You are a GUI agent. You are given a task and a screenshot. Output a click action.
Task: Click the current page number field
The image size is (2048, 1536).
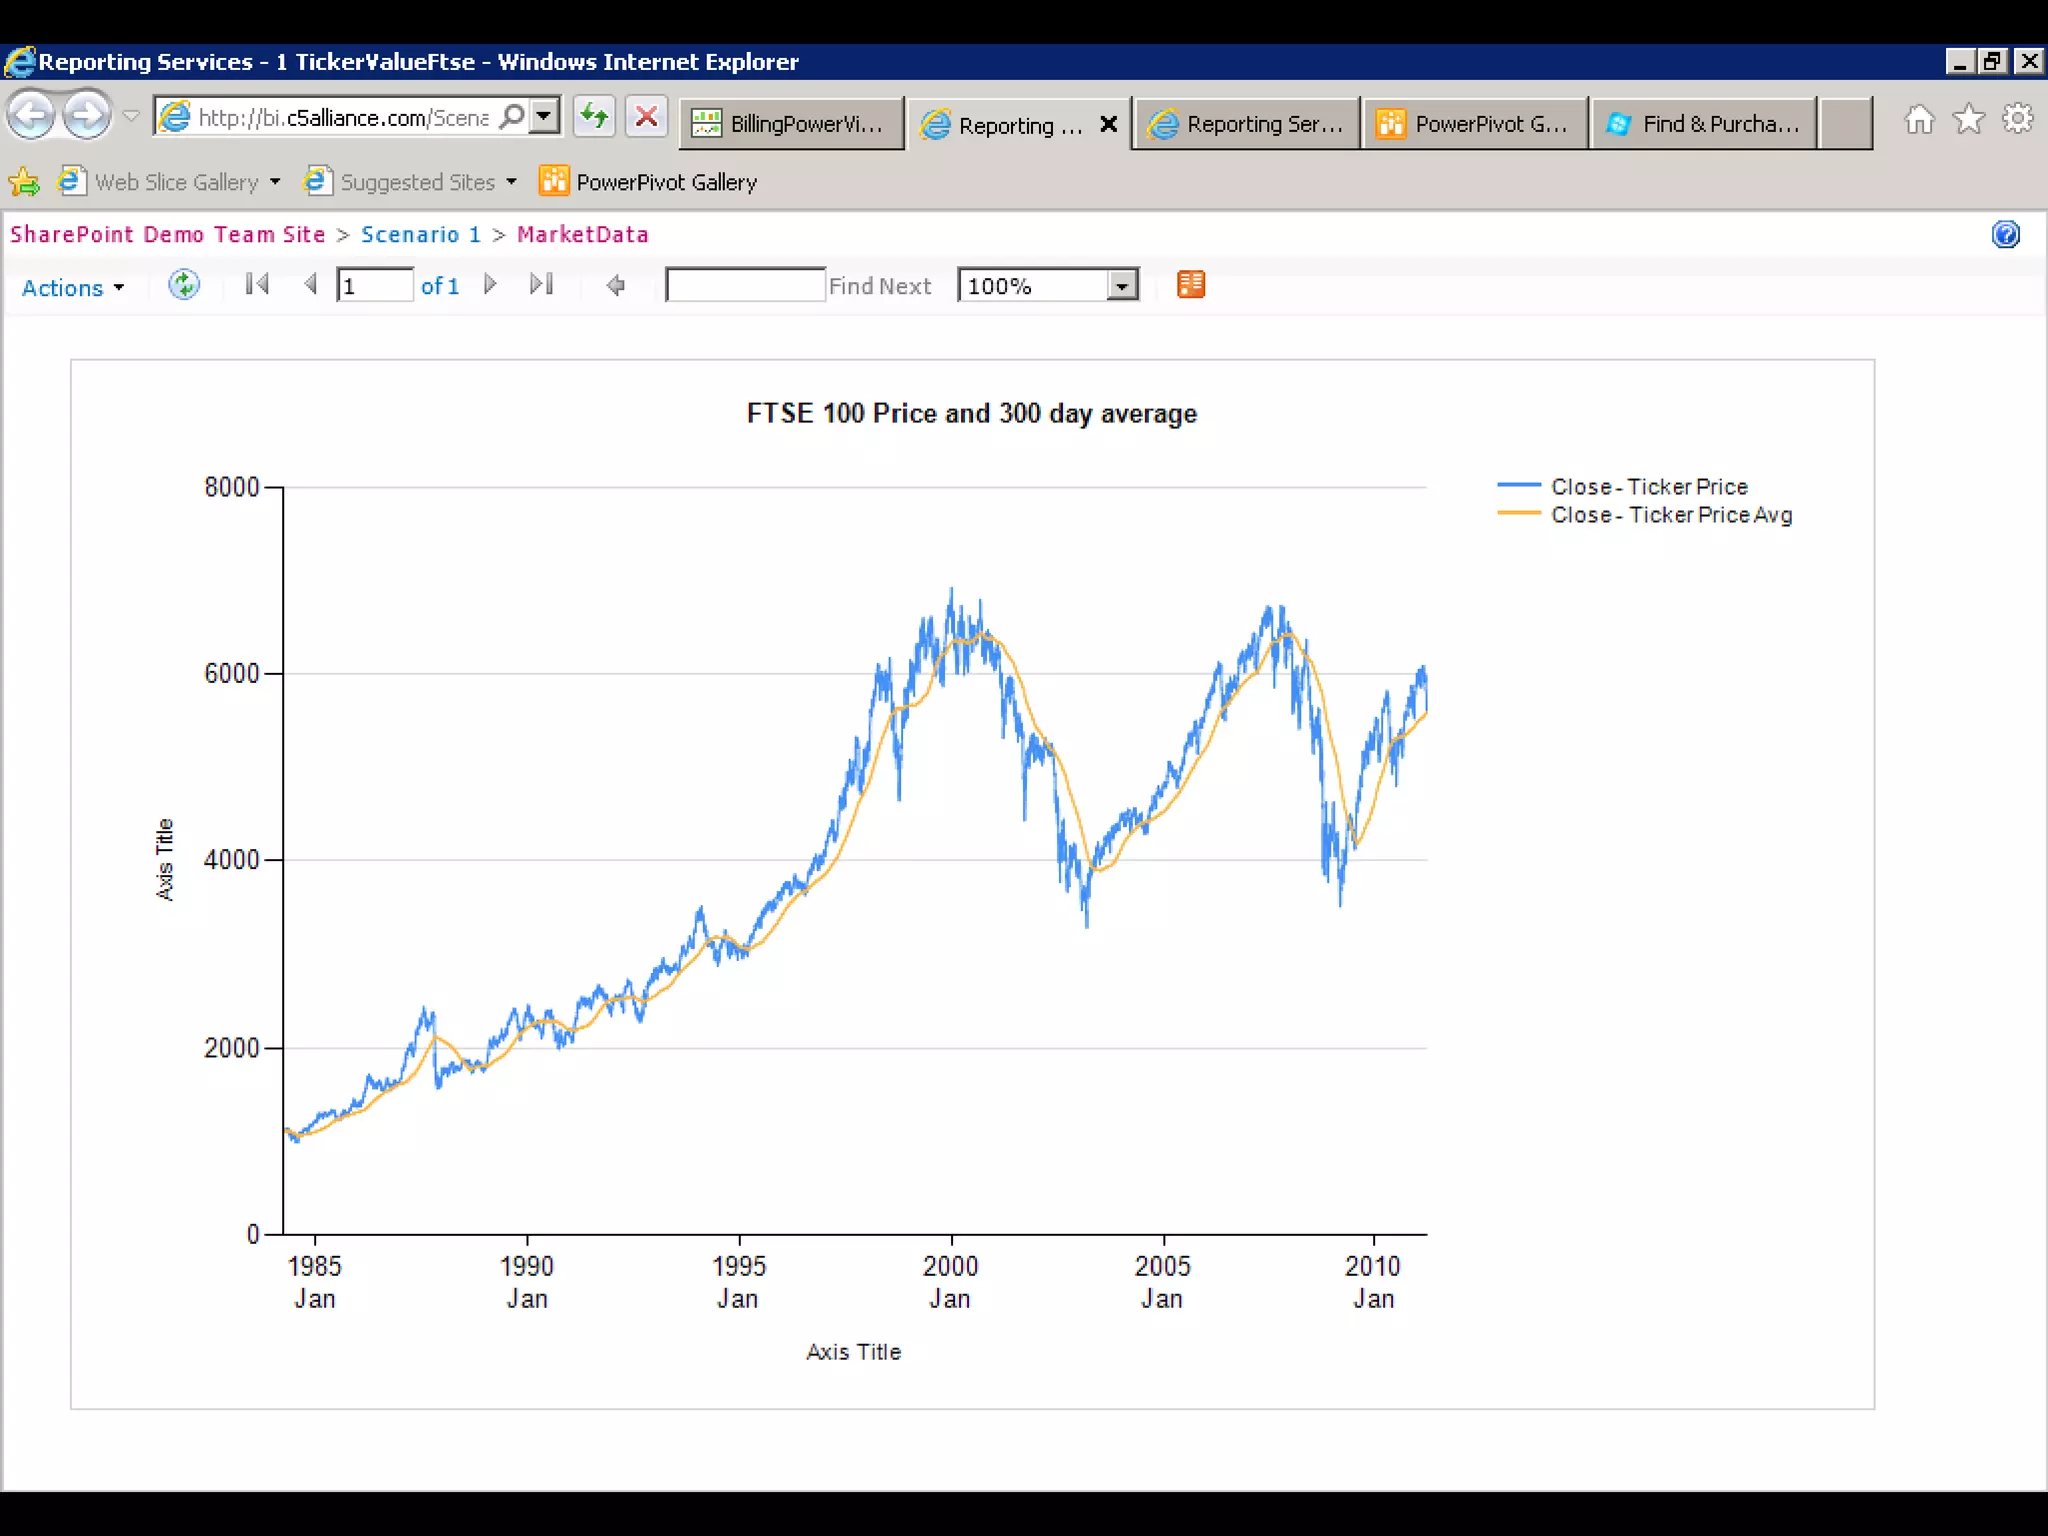374,286
